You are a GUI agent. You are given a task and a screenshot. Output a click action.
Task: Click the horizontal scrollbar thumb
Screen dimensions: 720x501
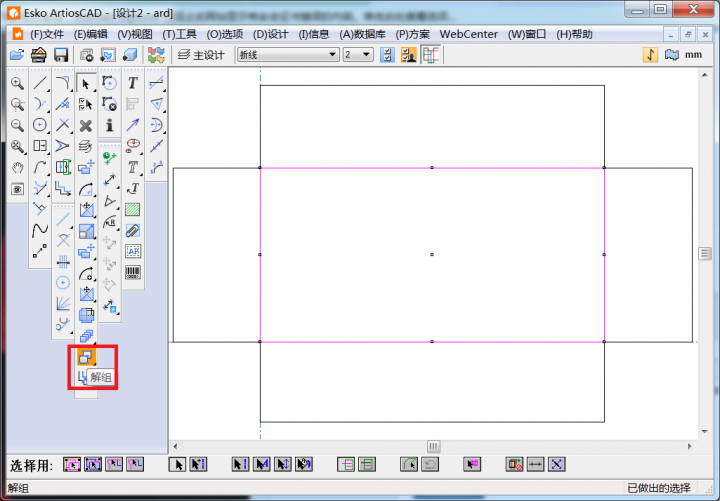click(x=433, y=446)
